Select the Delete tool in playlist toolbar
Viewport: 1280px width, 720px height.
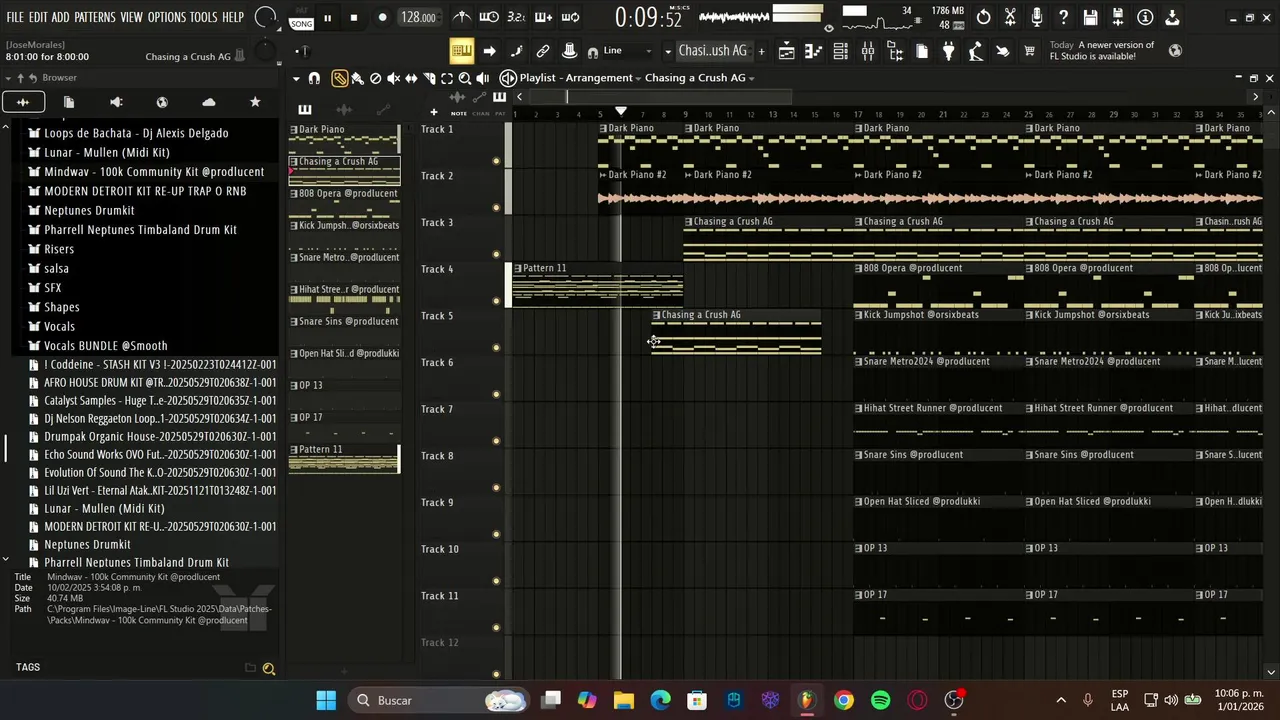click(x=375, y=78)
